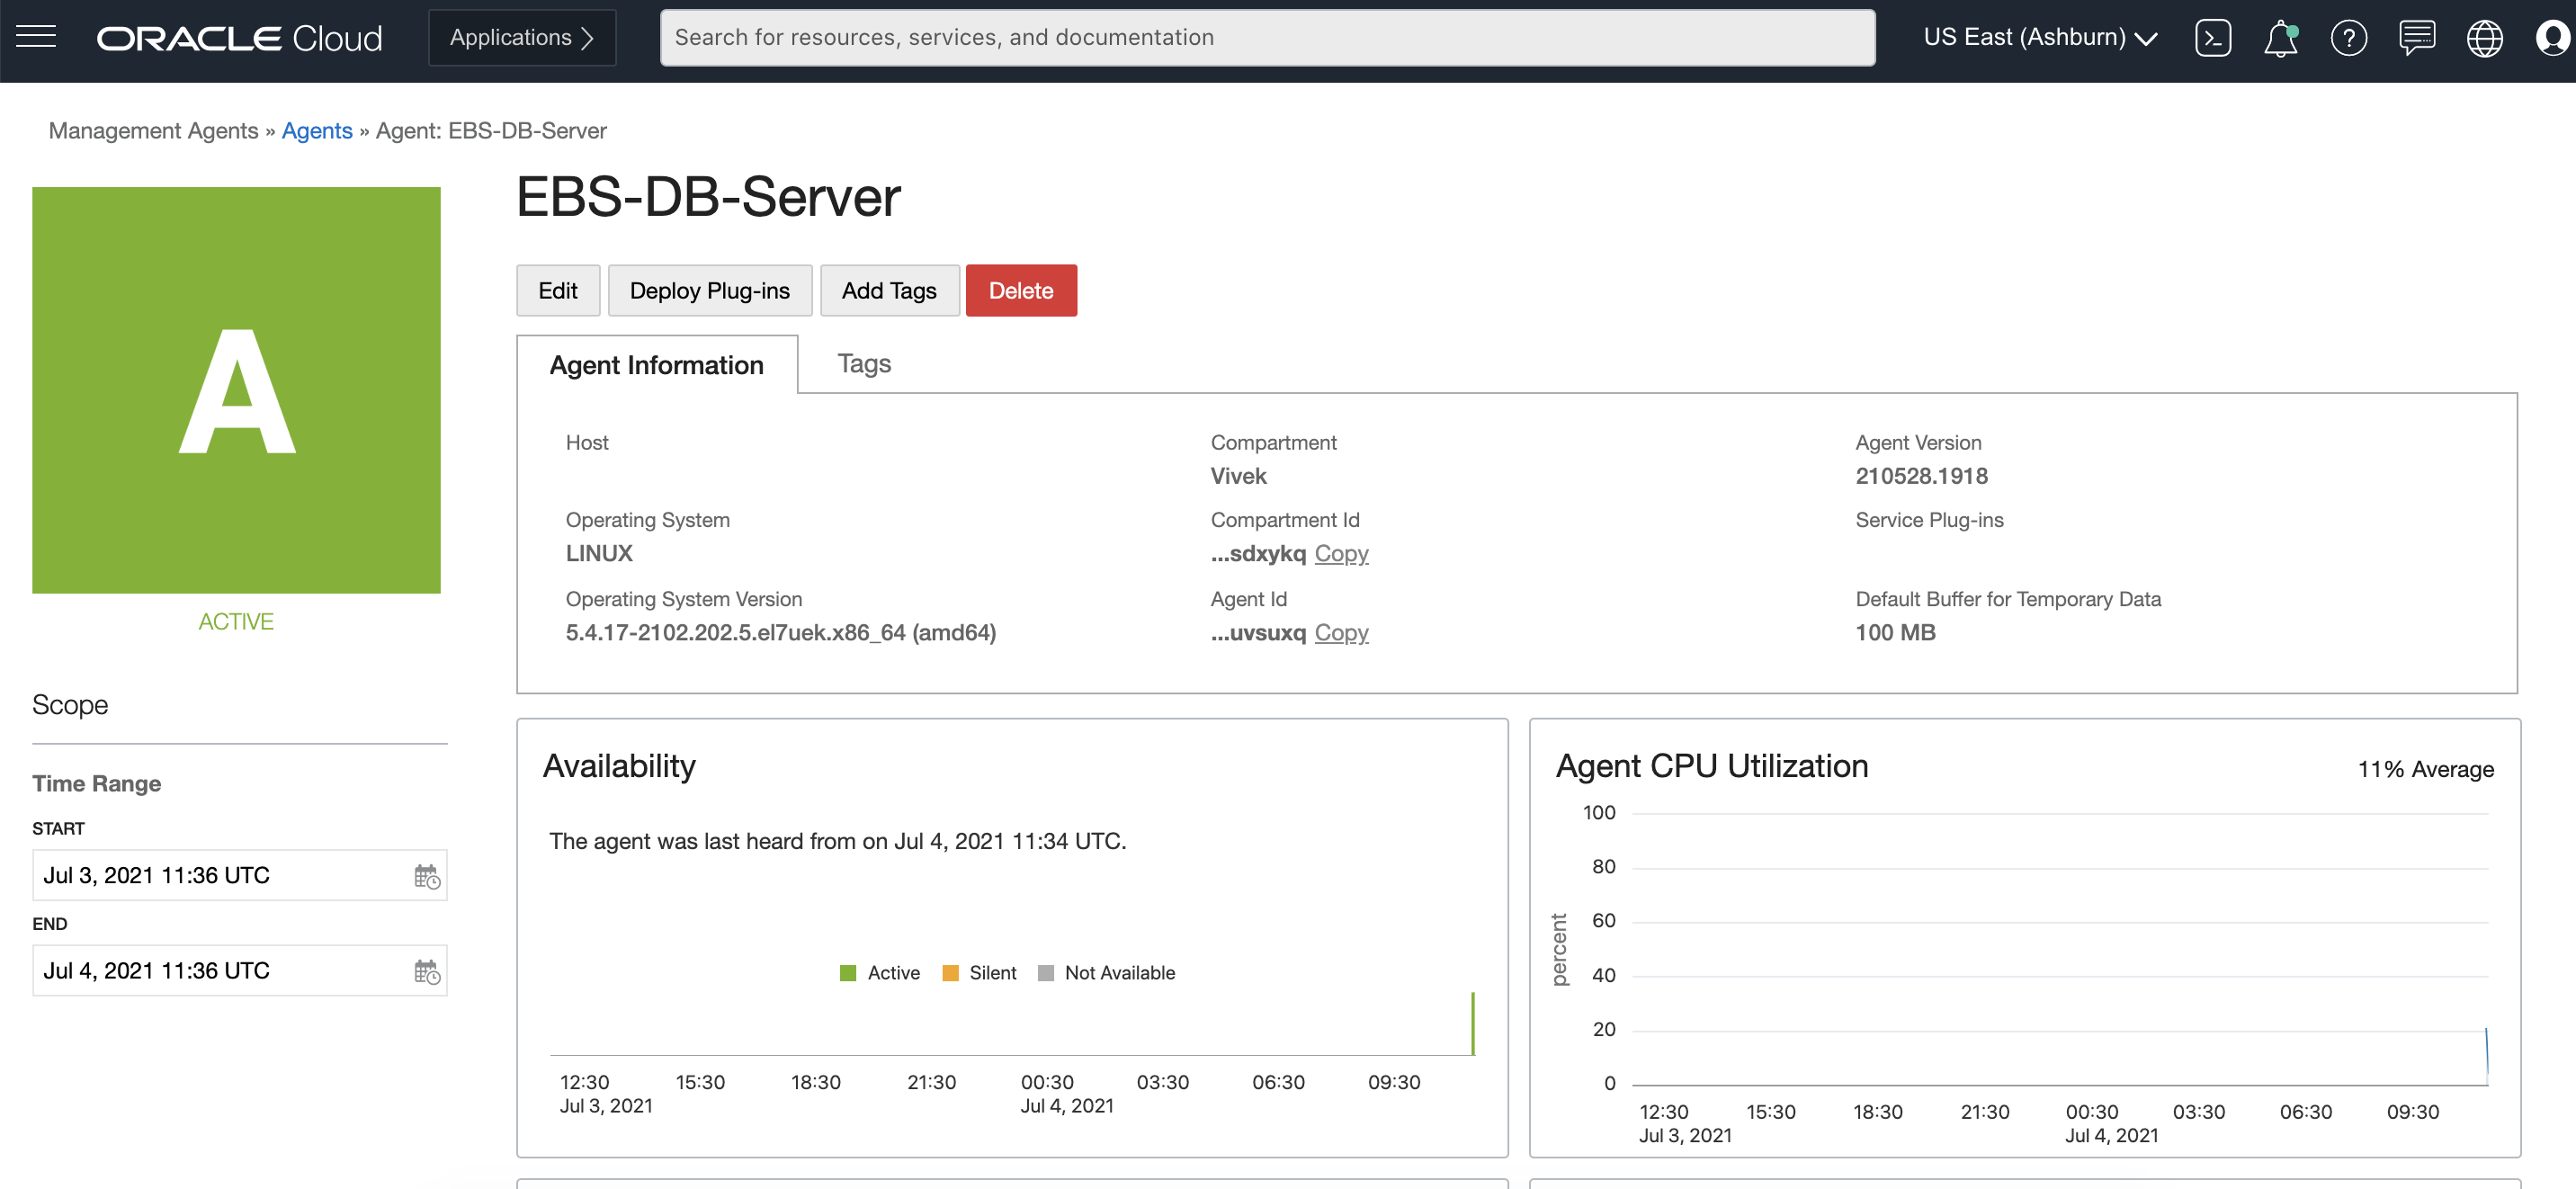Select the Agent Information tab

(x=656, y=364)
